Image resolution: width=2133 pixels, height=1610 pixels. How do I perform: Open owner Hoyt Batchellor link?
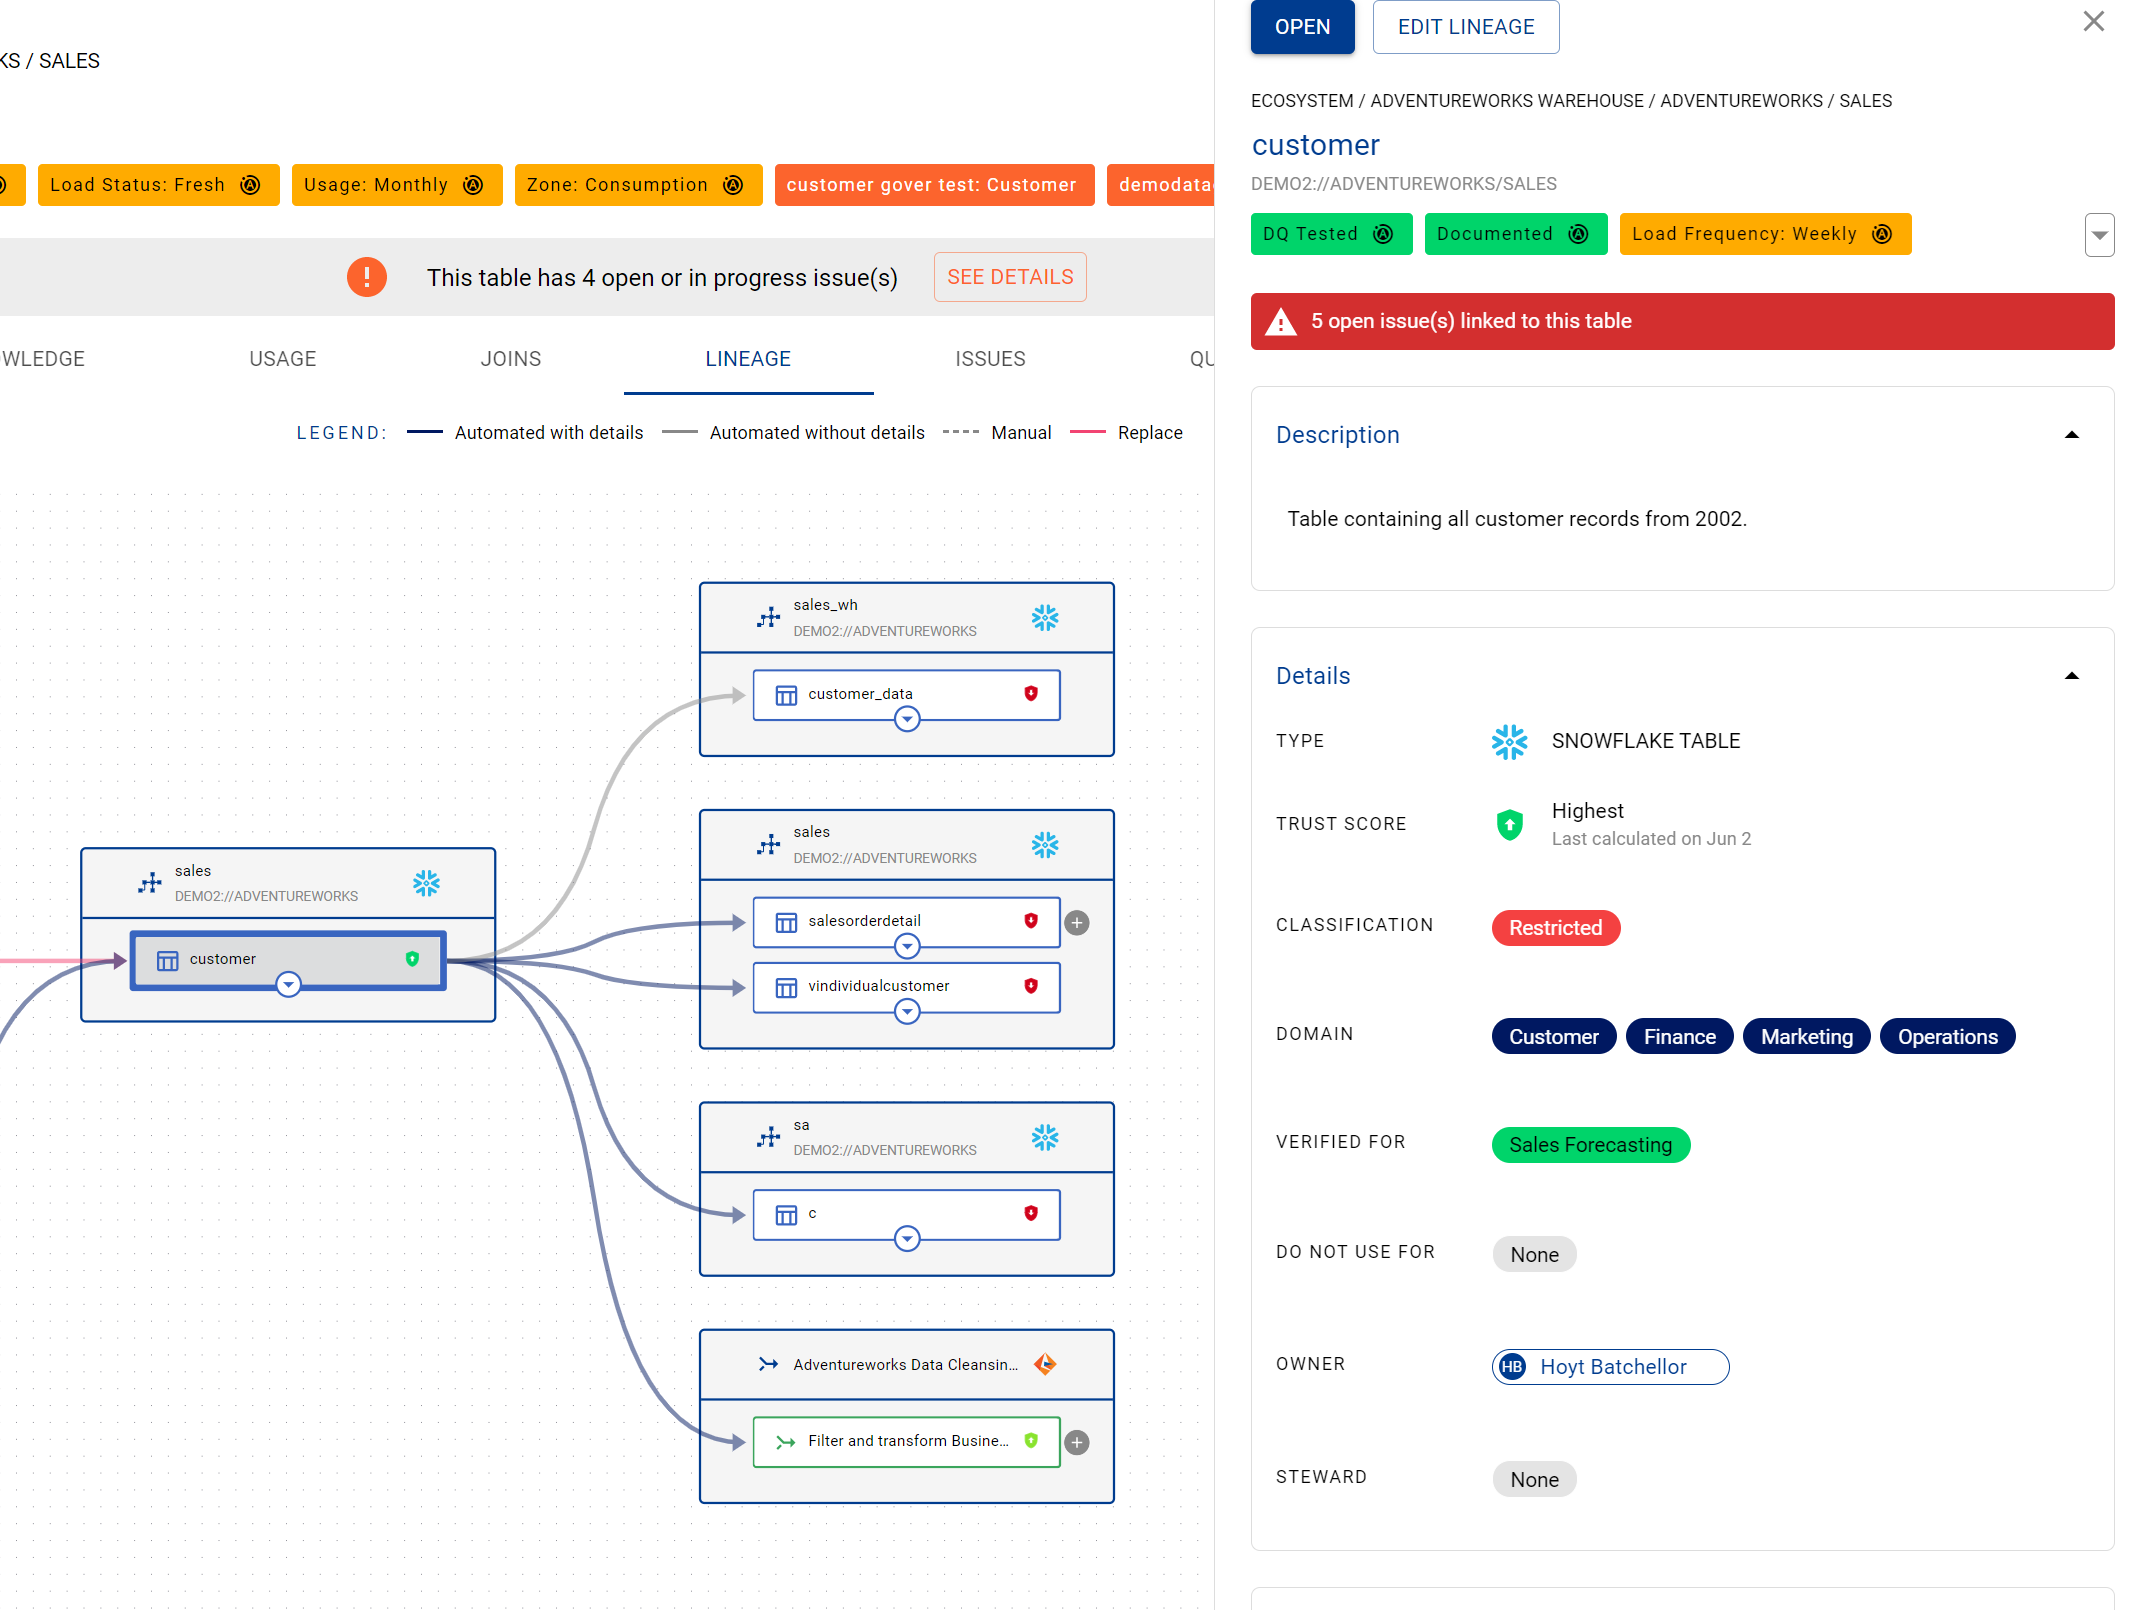(x=1610, y=1367)
